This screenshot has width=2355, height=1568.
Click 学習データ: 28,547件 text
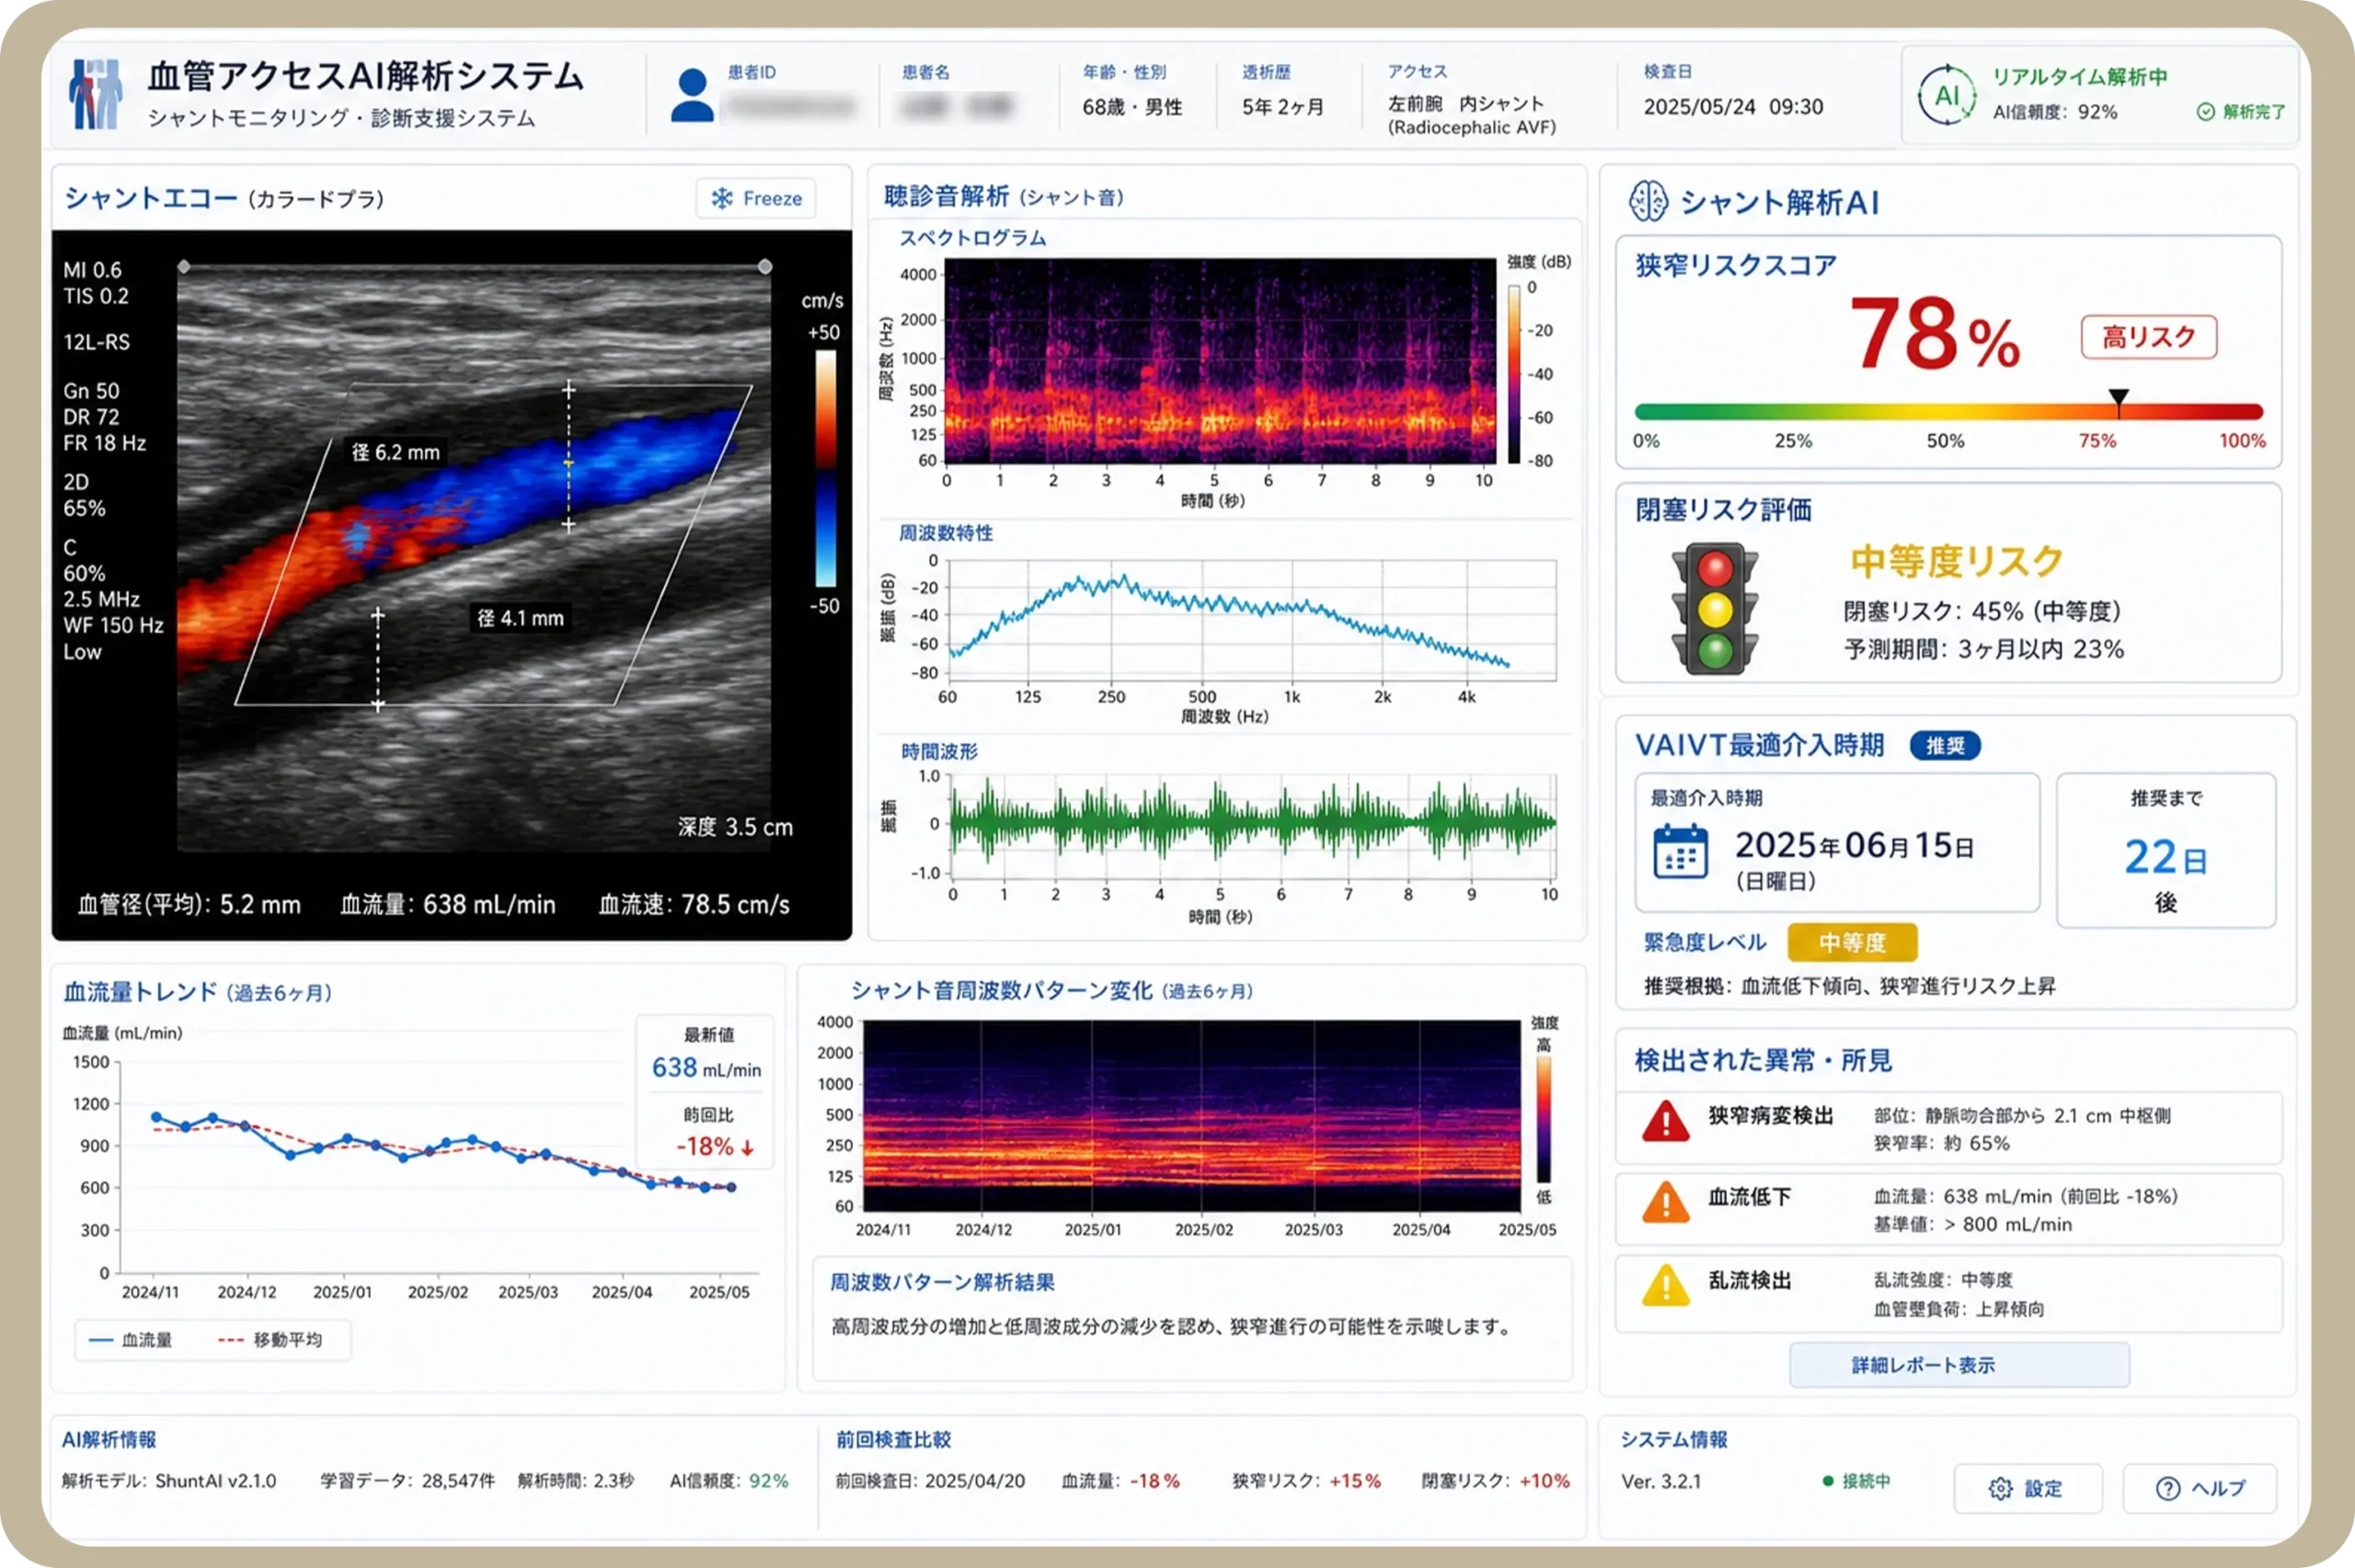[407, 1481]
